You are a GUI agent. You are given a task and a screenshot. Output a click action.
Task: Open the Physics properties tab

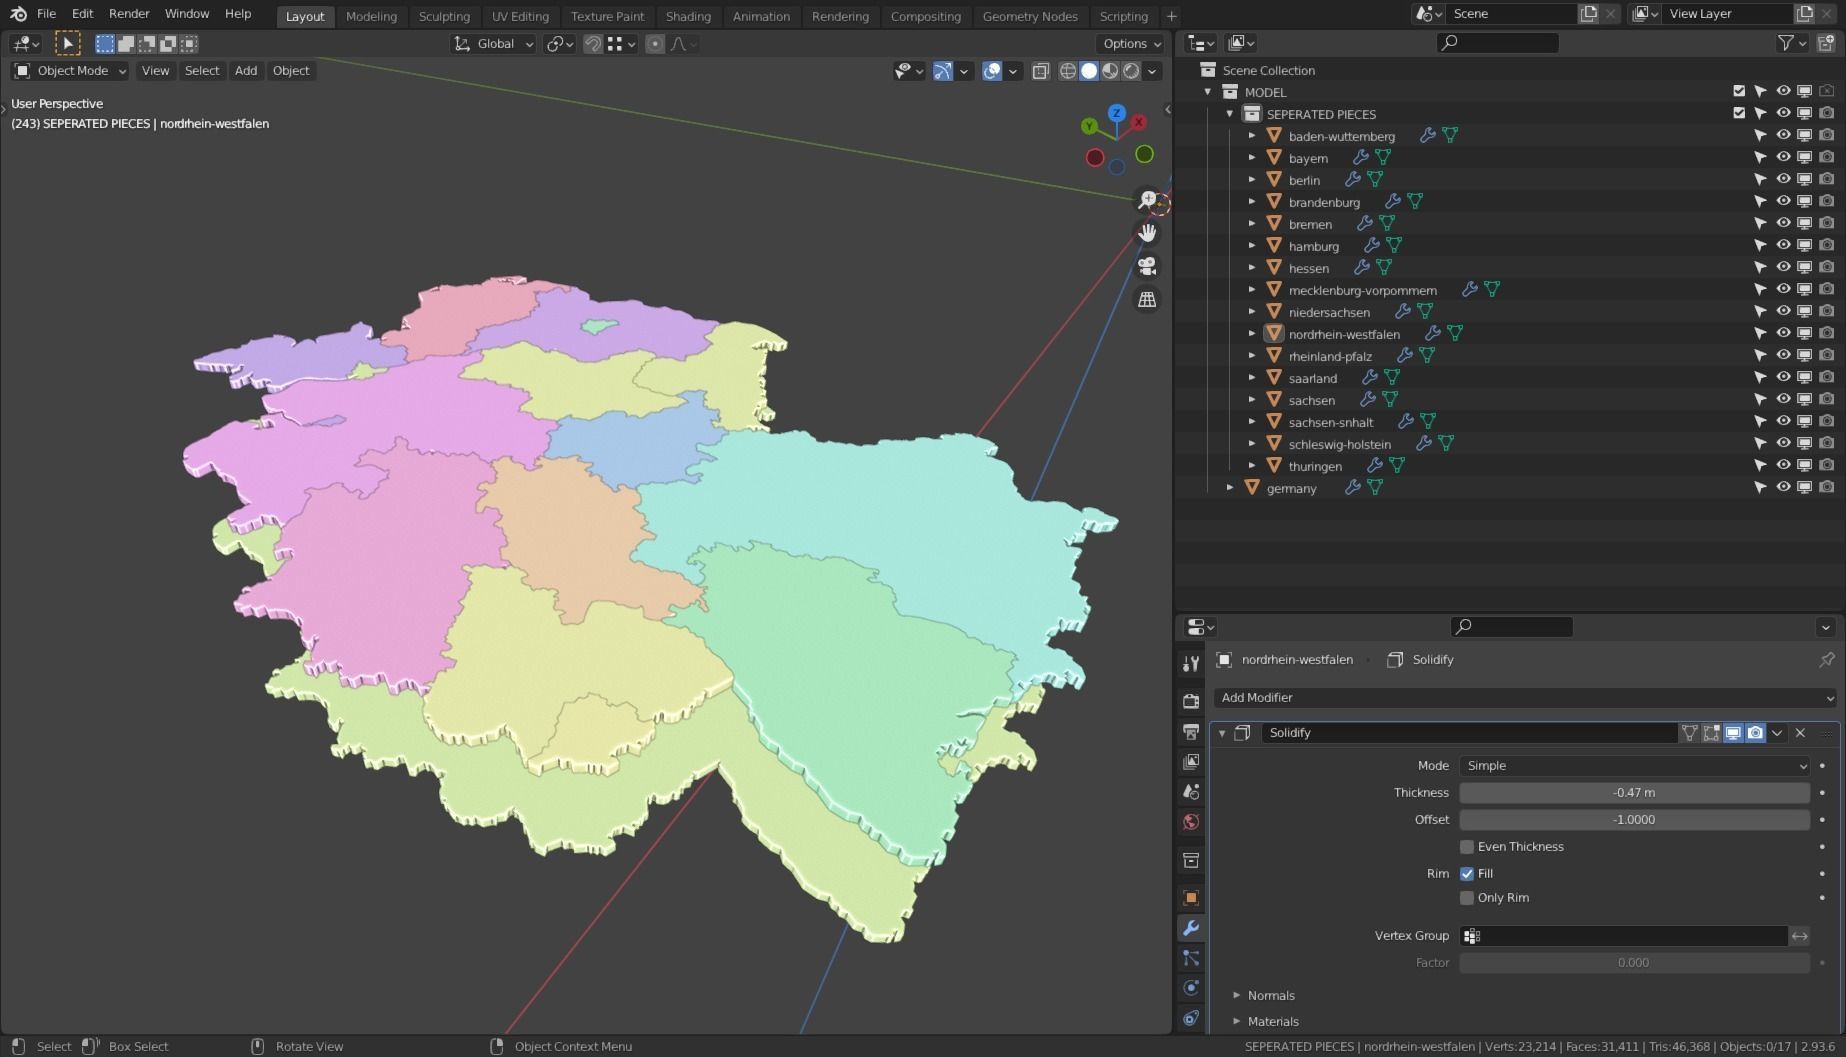pyautogui.click(x=1190, y=988)
